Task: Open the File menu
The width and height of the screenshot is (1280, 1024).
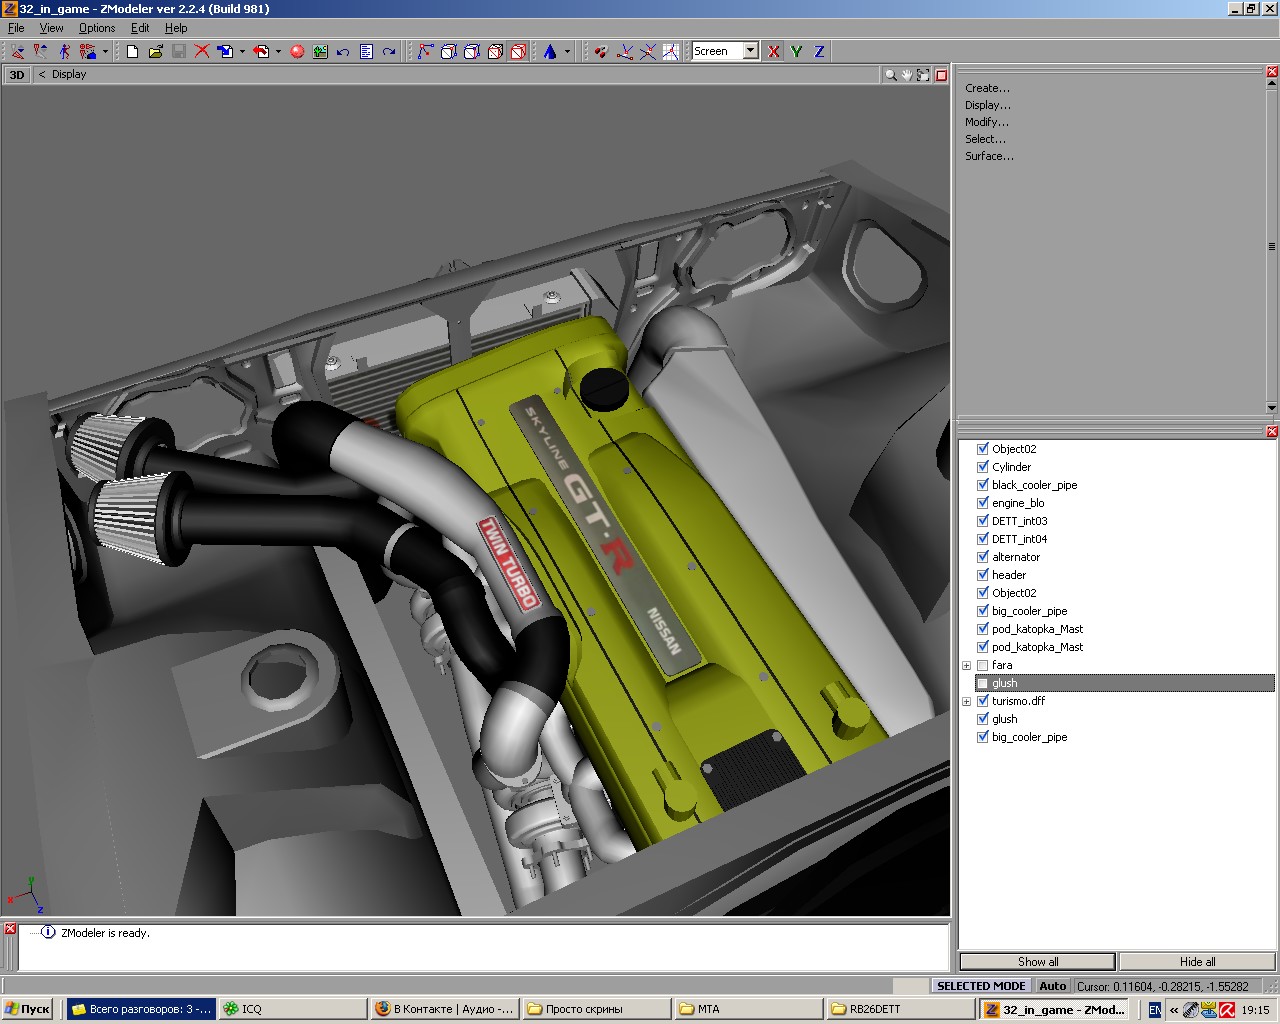Action: point(16,28)
